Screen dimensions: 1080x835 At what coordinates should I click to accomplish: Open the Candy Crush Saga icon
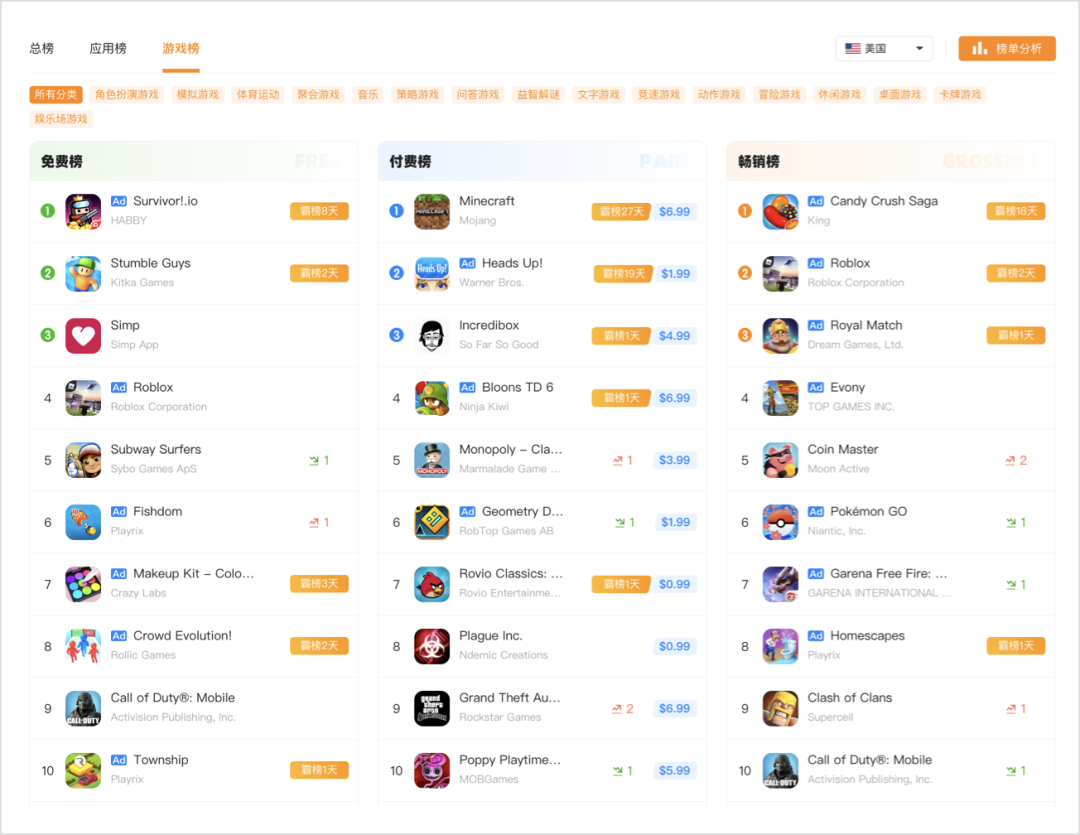tap(780, 212)
